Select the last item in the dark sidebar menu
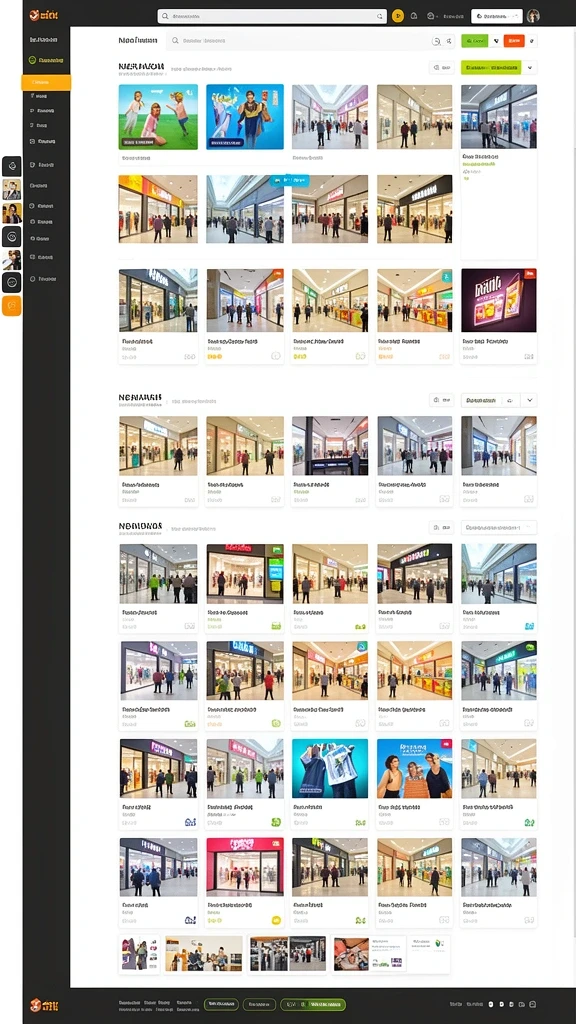 (x=43, y=279)
